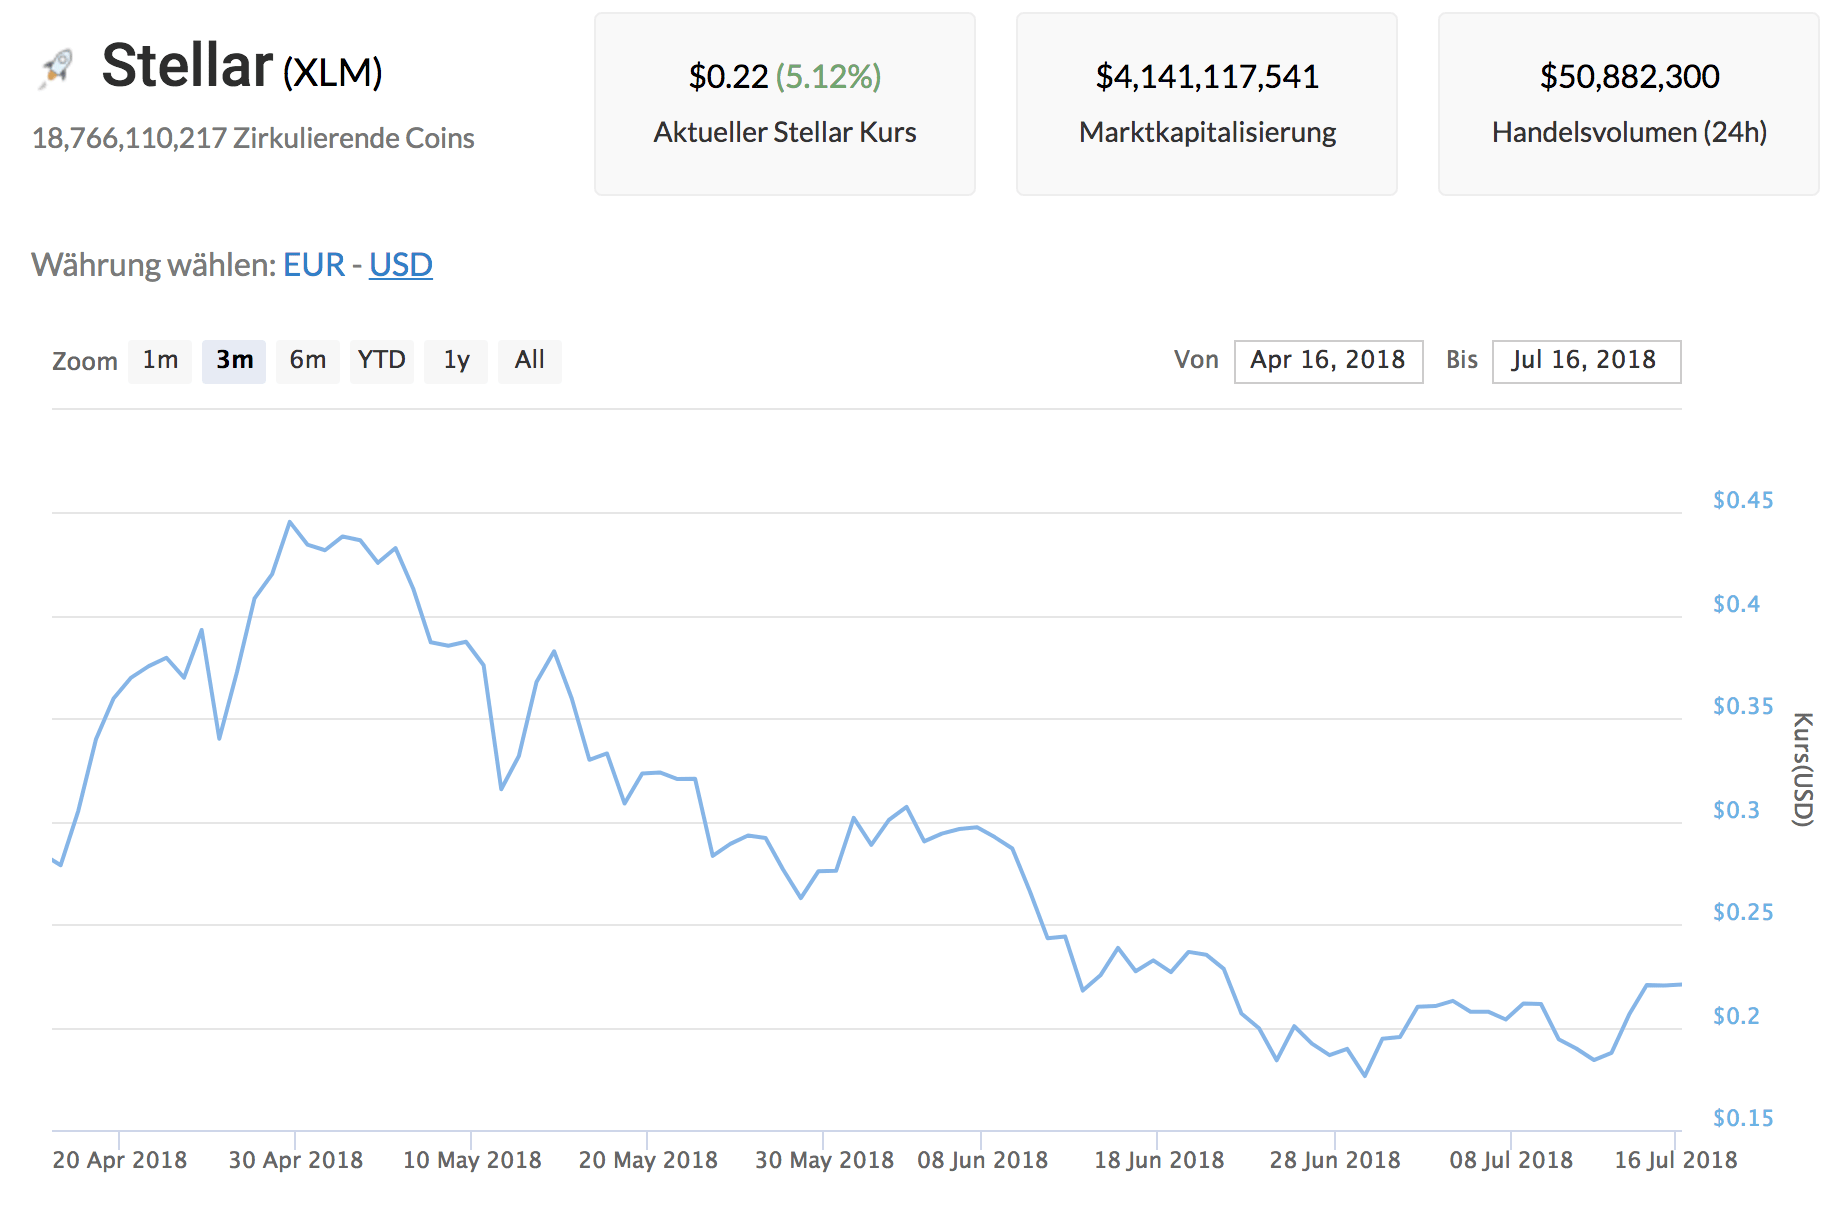This screenshot has height=1210, width=1824.
Task: Switch currency to EUR
Action: click(314, 264)
